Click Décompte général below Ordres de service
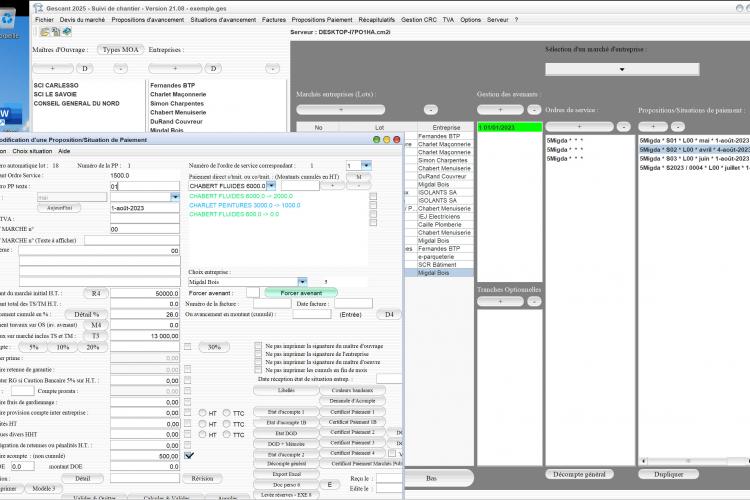 click(x=579, y=475)
